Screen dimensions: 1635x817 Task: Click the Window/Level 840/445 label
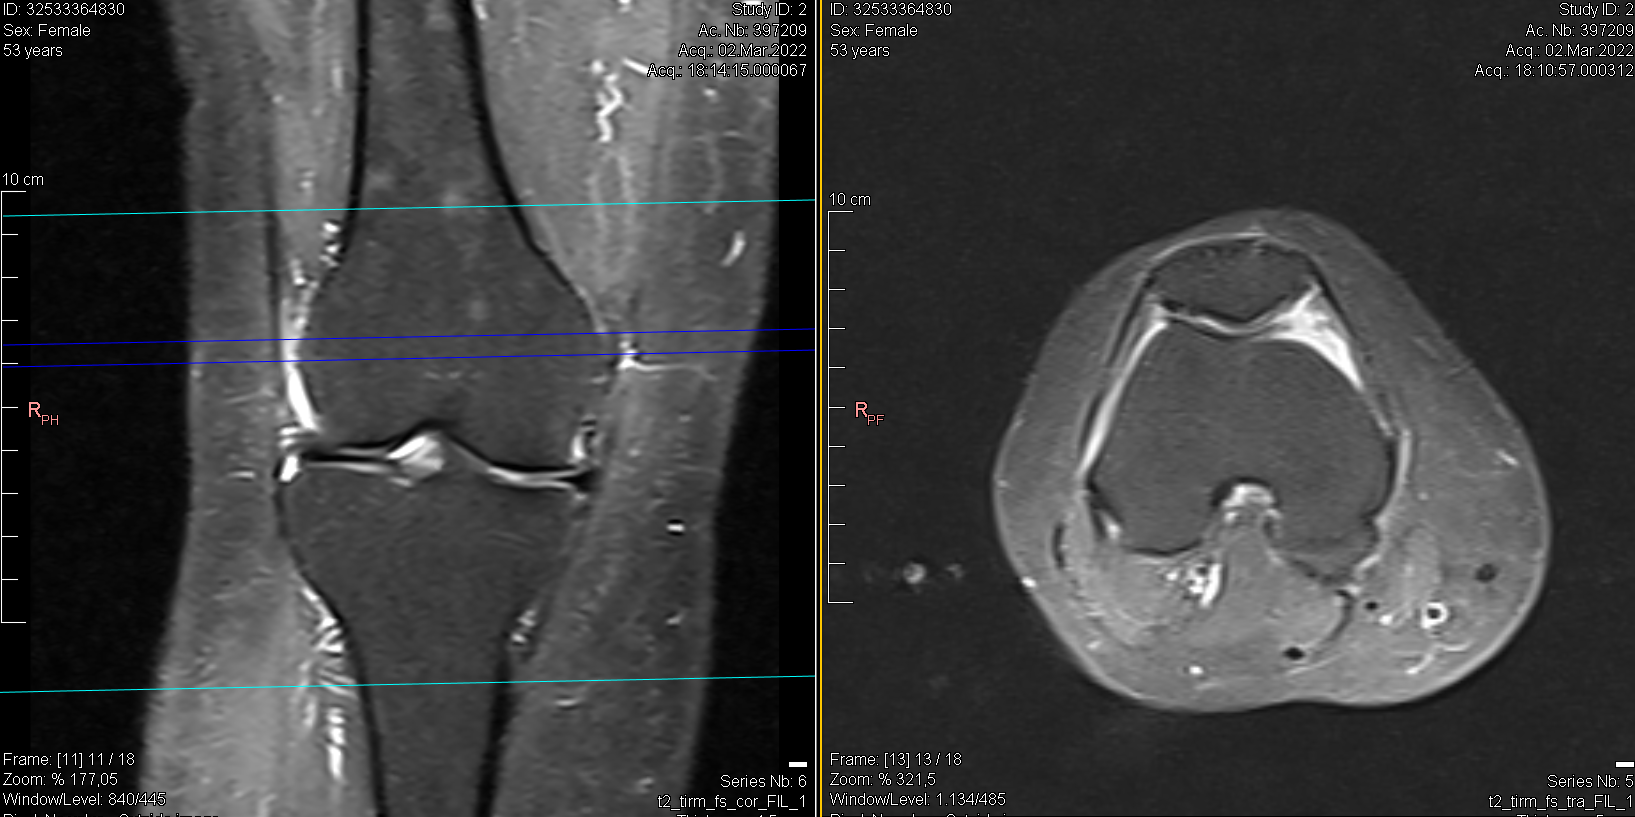tap(84, 800)
